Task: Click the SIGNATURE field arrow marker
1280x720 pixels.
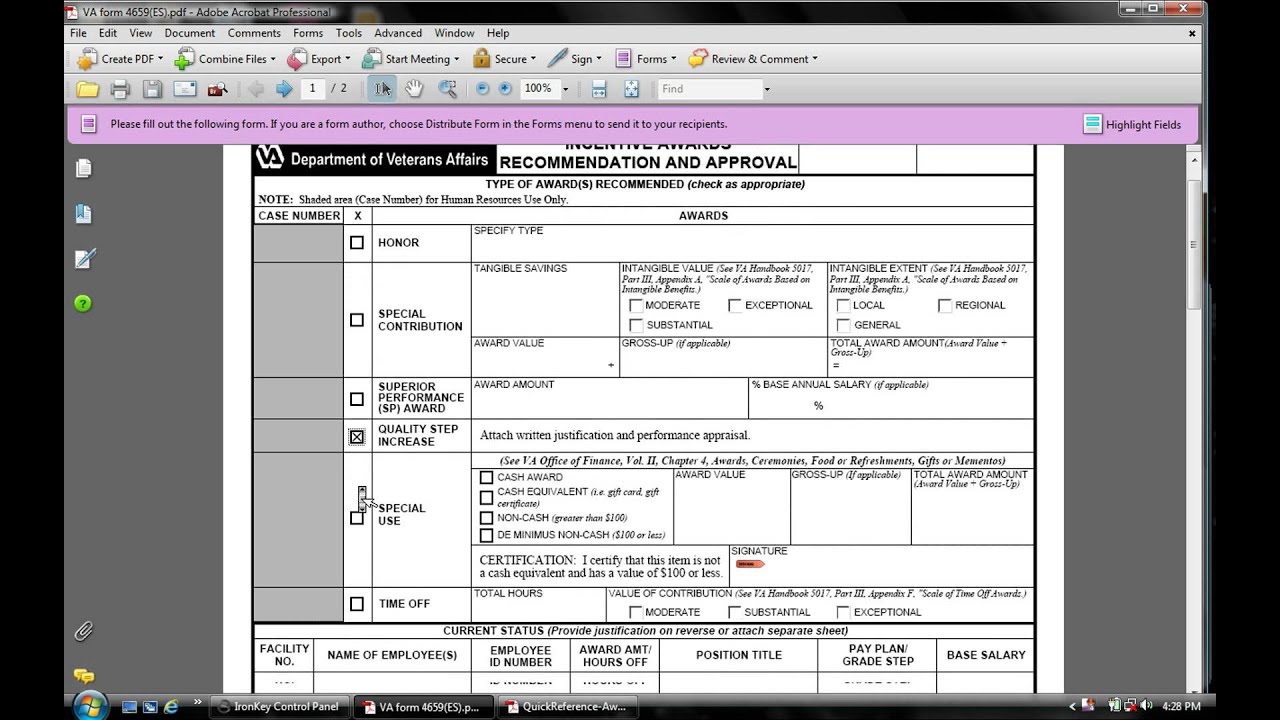Action: coord(749,564)
